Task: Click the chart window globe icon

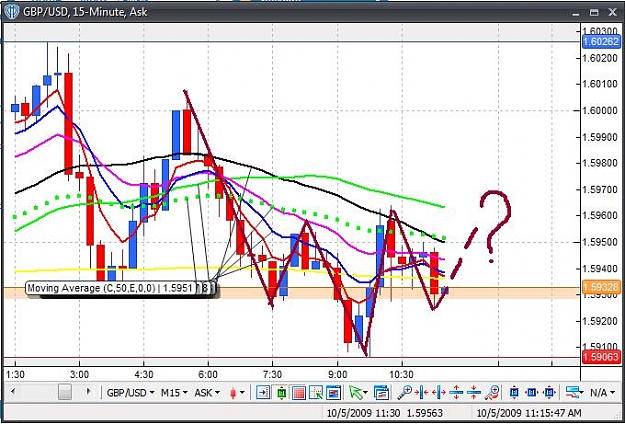Action: tap(12, 12)
